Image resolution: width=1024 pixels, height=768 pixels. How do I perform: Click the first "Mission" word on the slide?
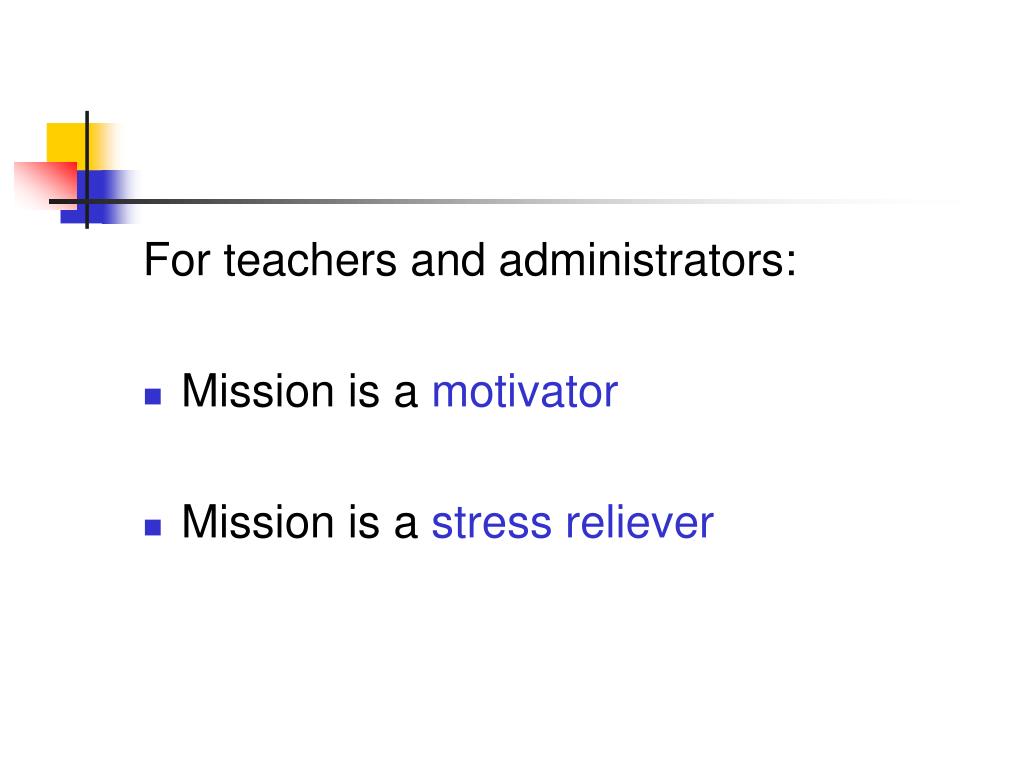259,391
